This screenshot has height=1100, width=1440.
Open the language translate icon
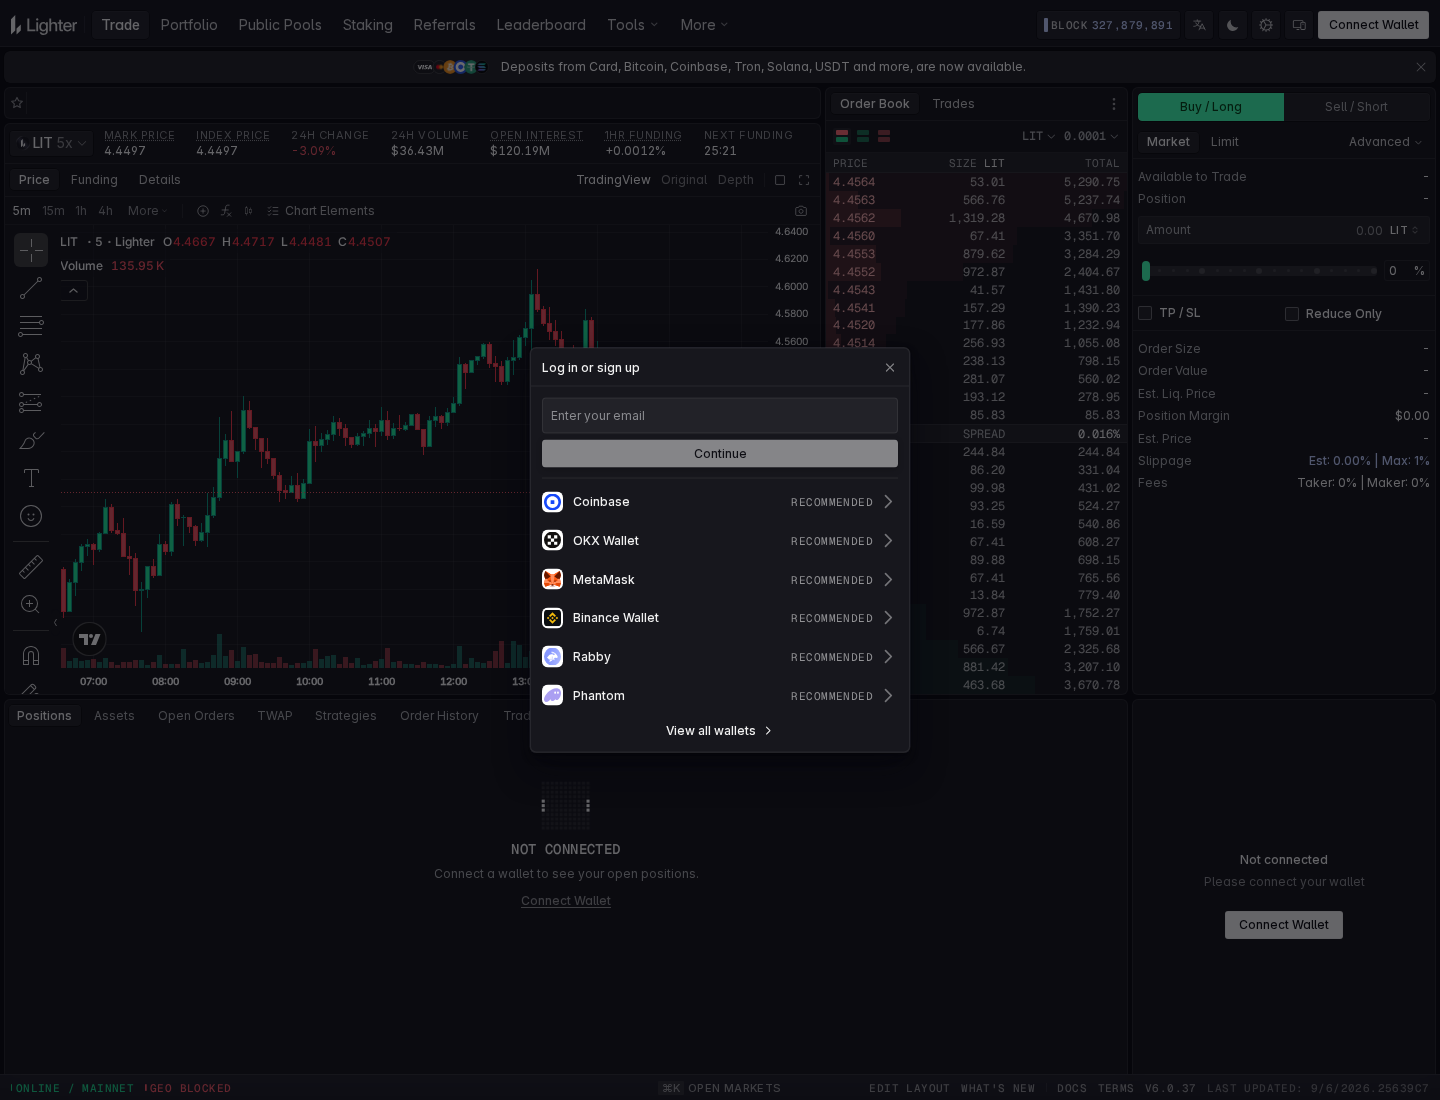pyautogui.click(x=1199, y=25)
